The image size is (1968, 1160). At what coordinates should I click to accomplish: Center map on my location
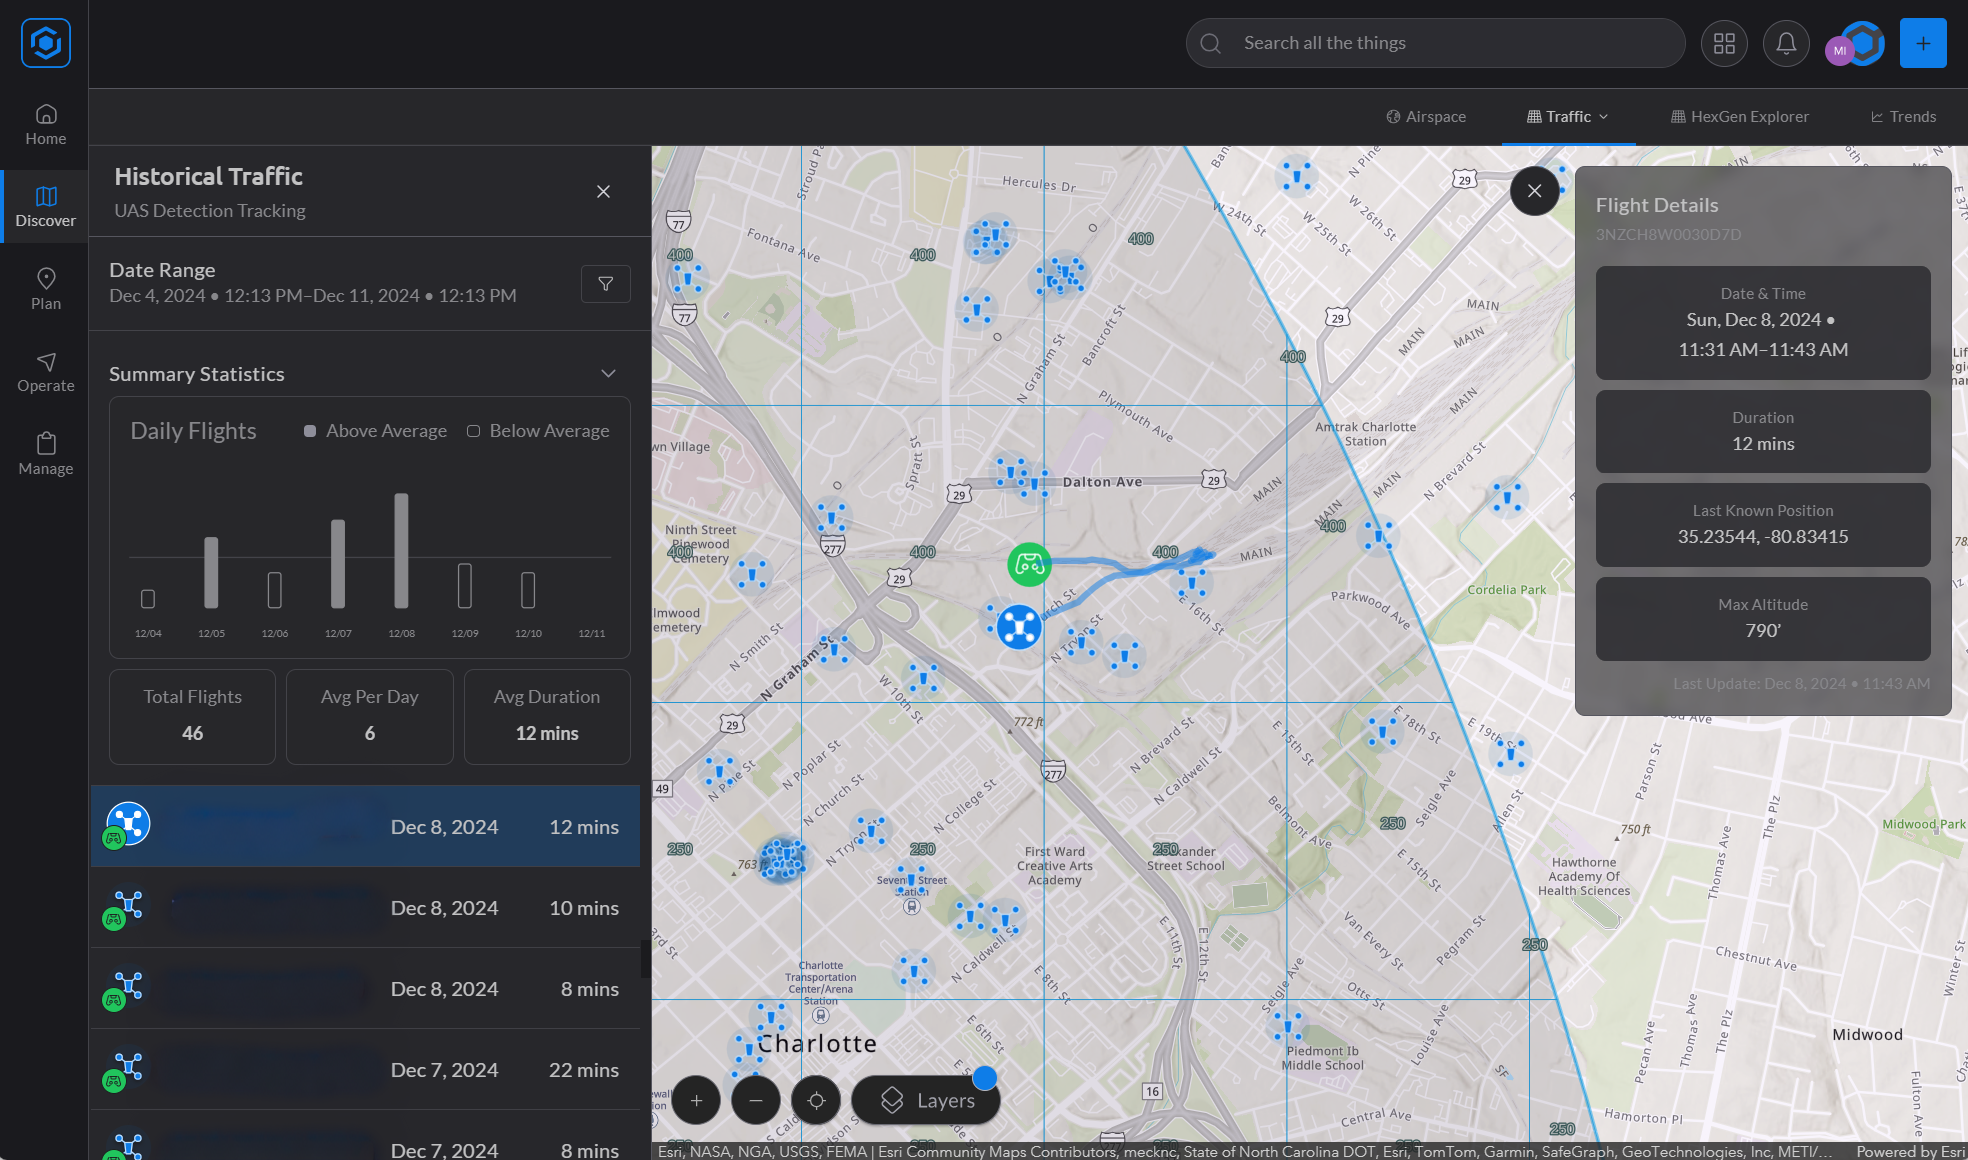pos(816,1100)
